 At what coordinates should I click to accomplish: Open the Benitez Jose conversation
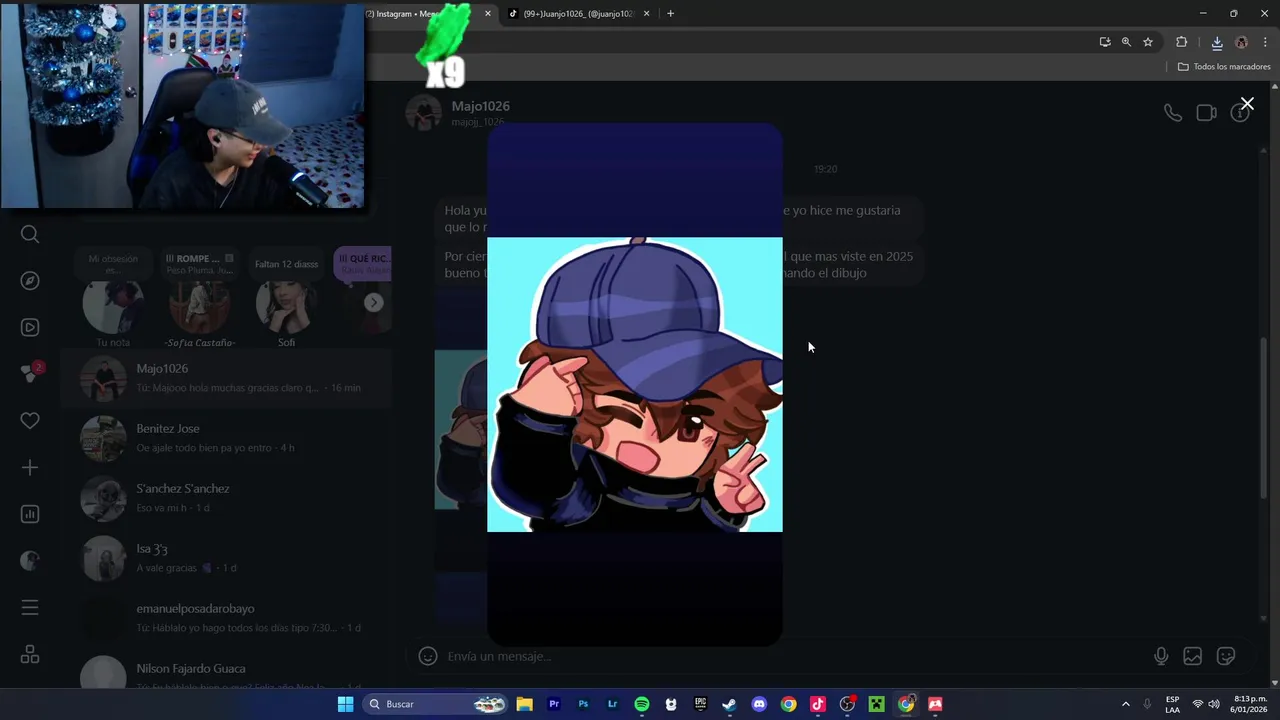click(x=225, y=438)
